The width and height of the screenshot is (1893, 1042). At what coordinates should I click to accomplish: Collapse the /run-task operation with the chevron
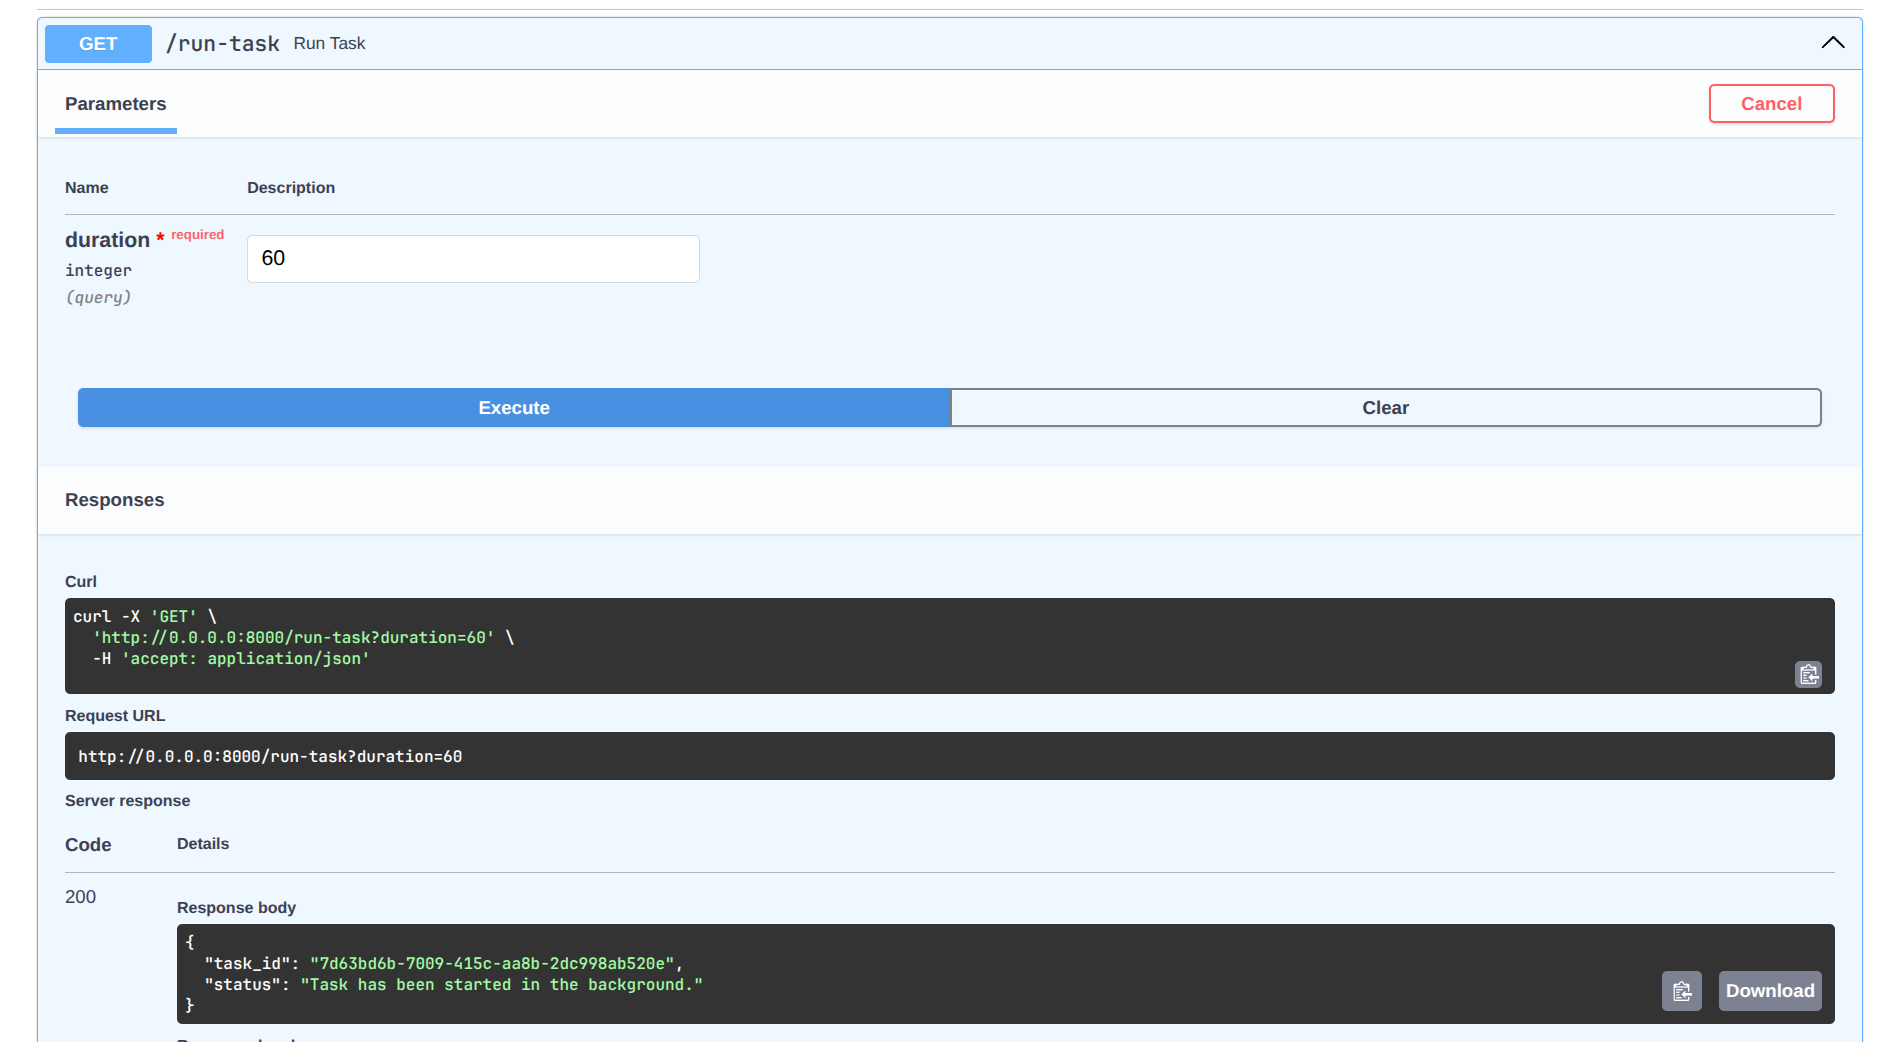(1832, 43)
